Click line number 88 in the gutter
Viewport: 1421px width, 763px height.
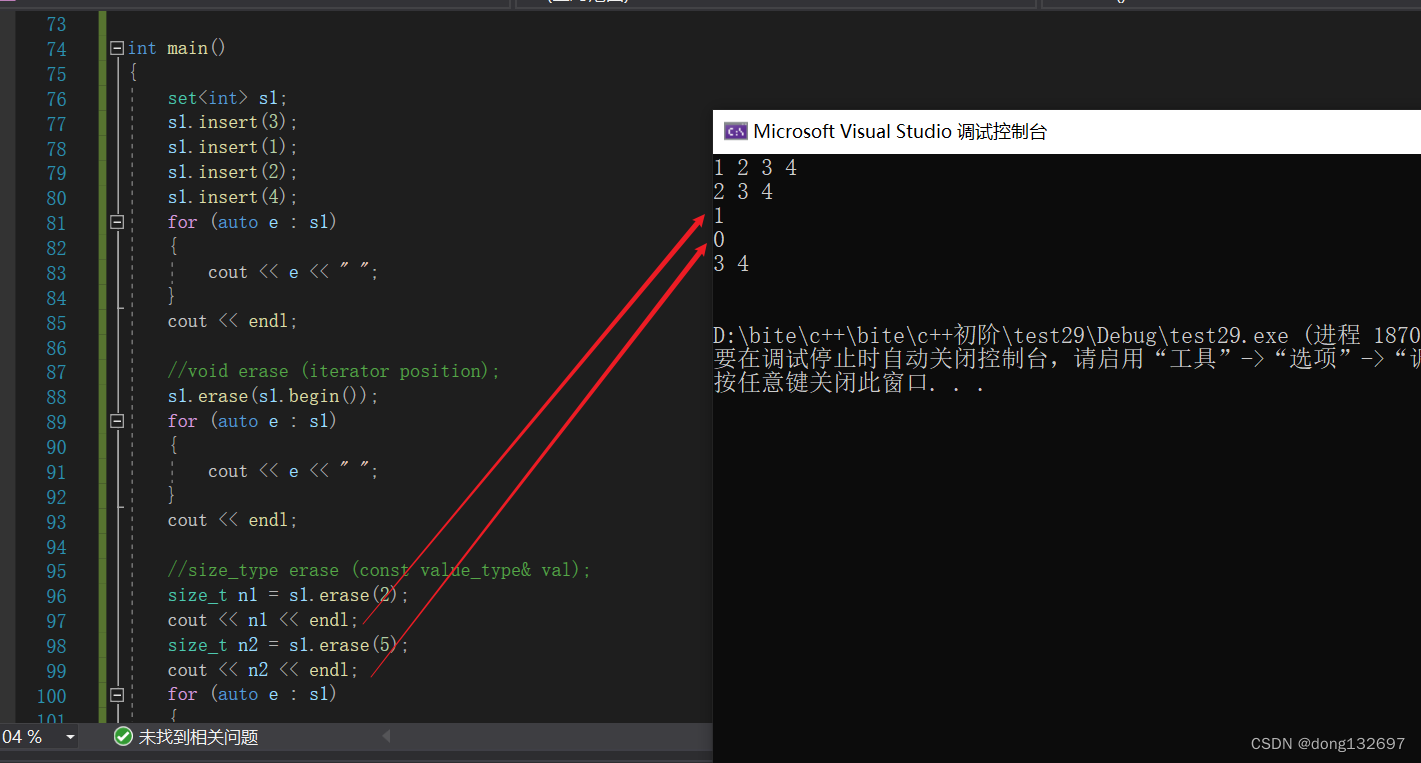point(56,397)
